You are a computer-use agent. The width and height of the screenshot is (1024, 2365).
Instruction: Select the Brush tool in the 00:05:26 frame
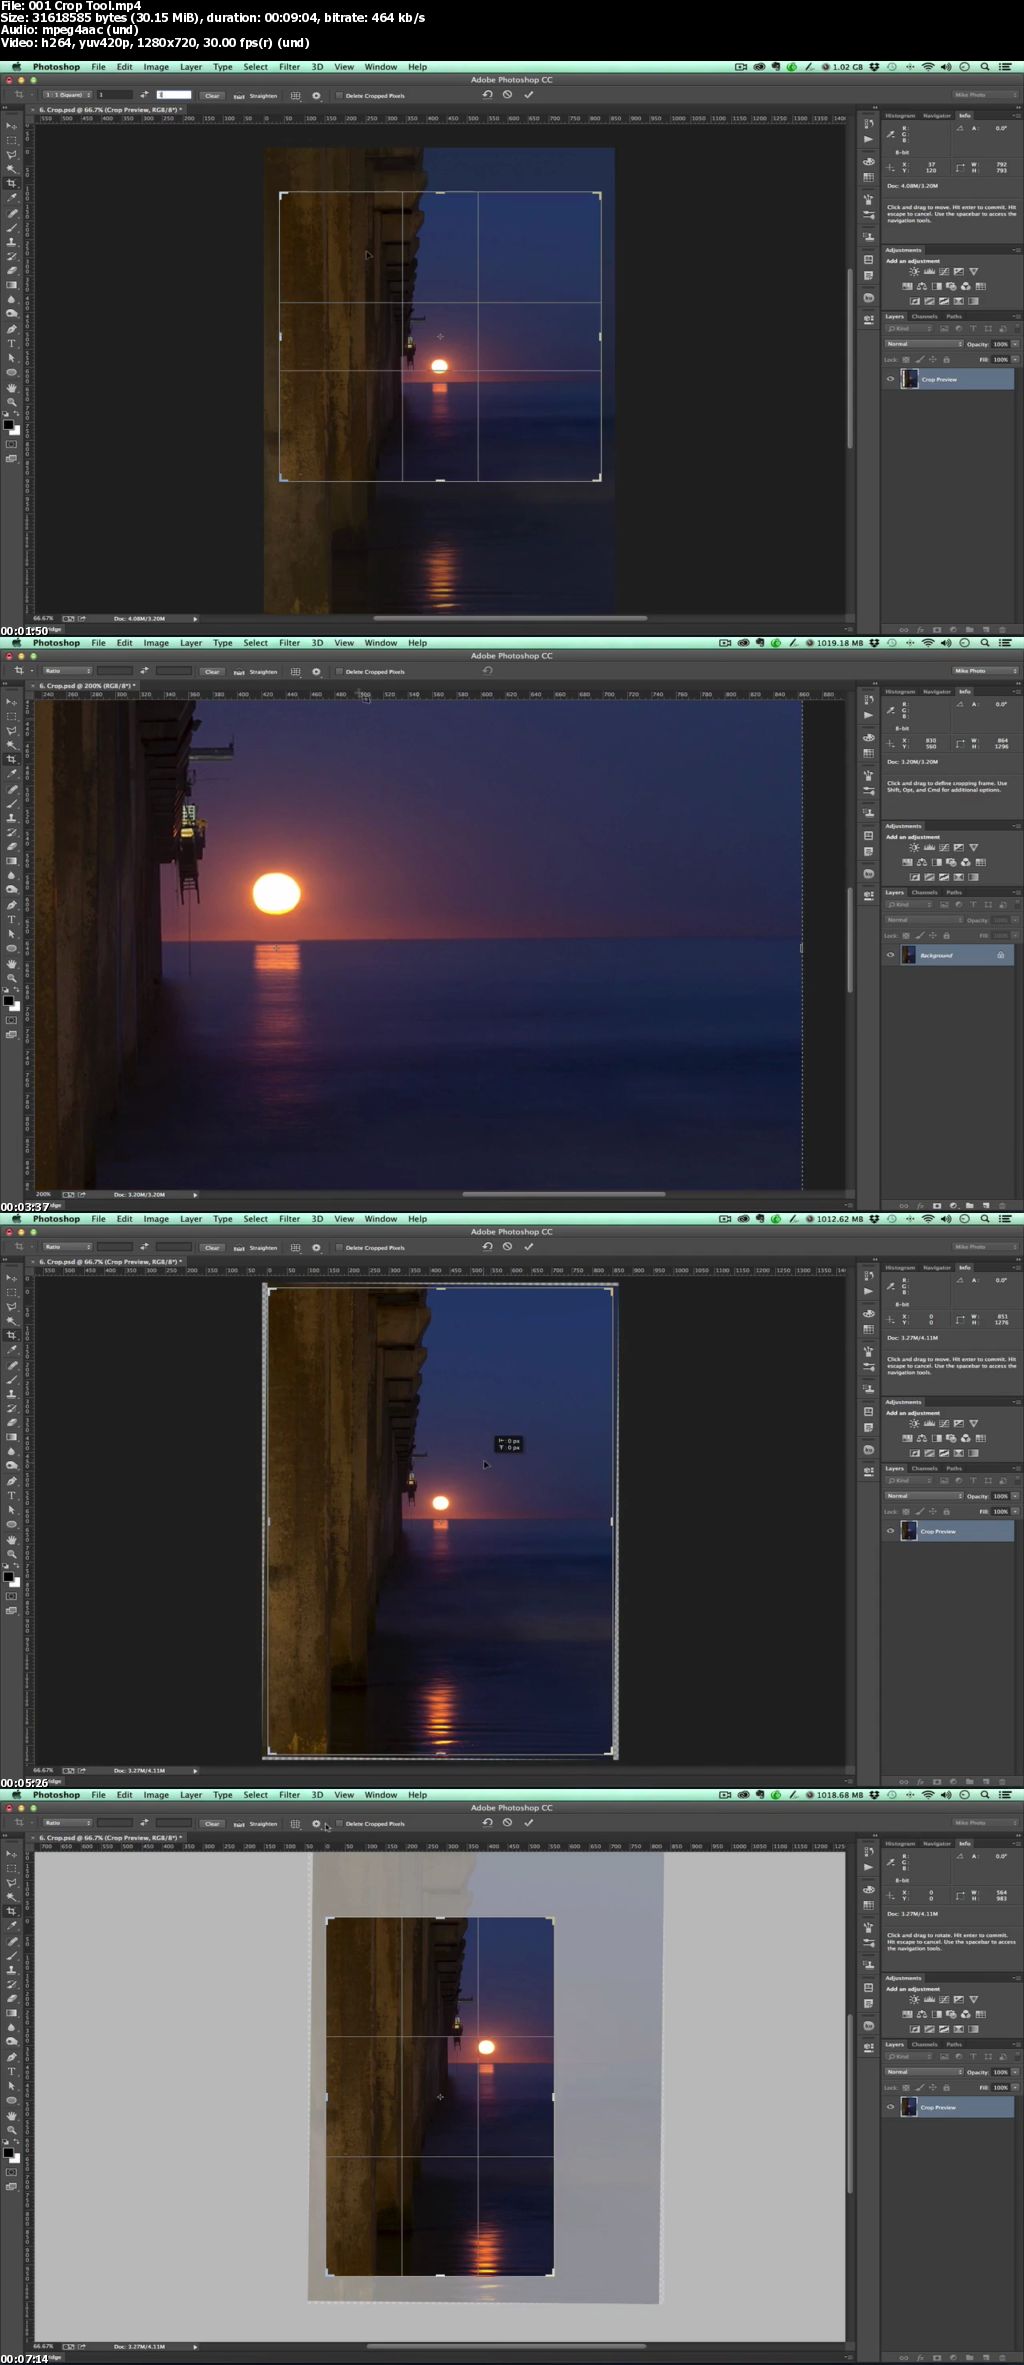(x=11, y=1380)
